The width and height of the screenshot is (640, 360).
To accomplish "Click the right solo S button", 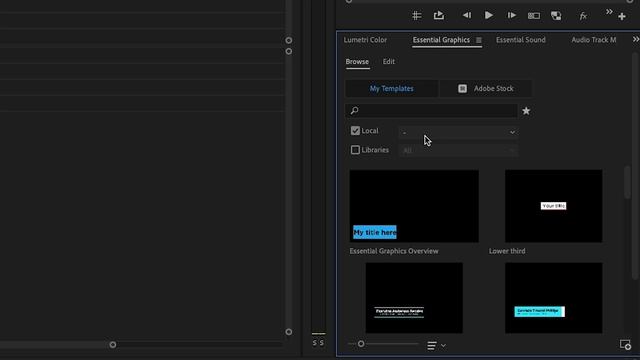I will [x=322, y=343].
